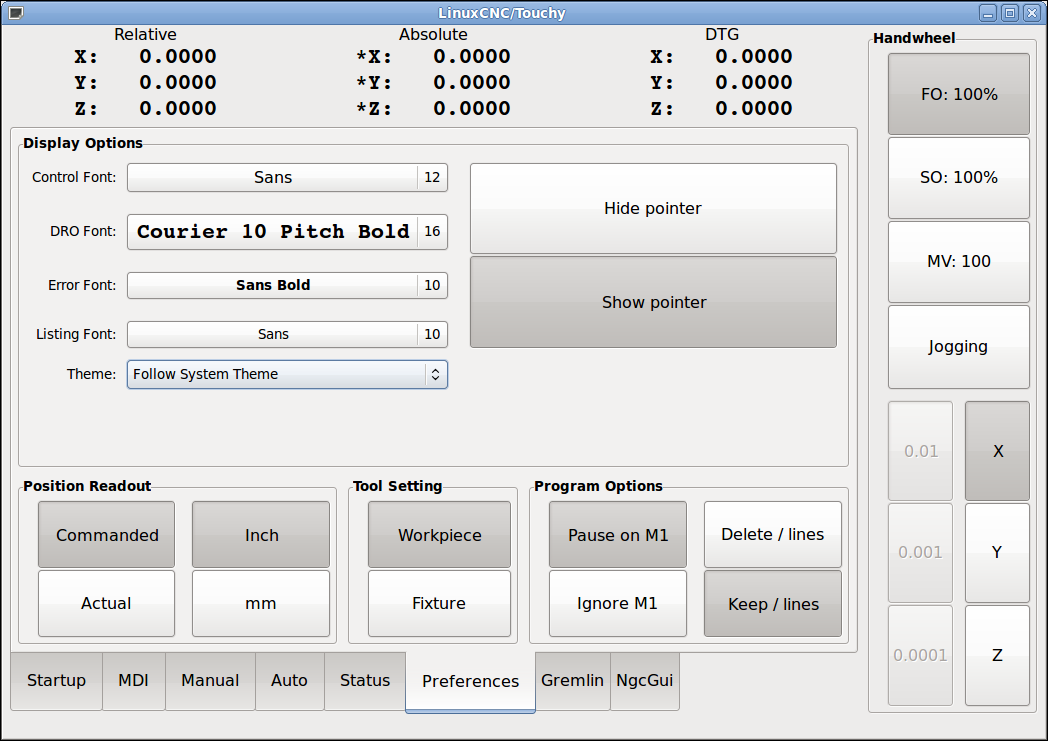1048x741 pixels.
Task: Switch units to mm
Action: tap(261, 603)
